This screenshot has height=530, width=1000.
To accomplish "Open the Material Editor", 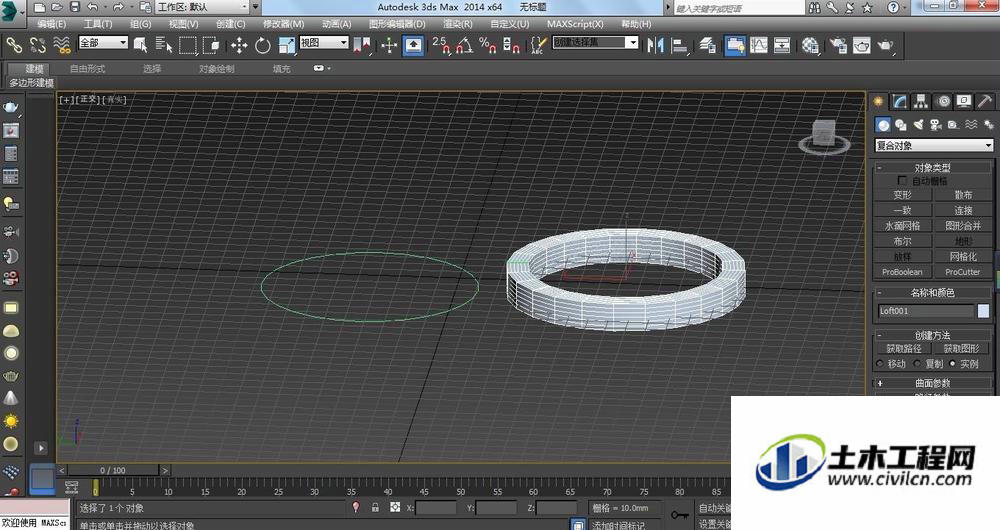I will (x=811, y=45).
